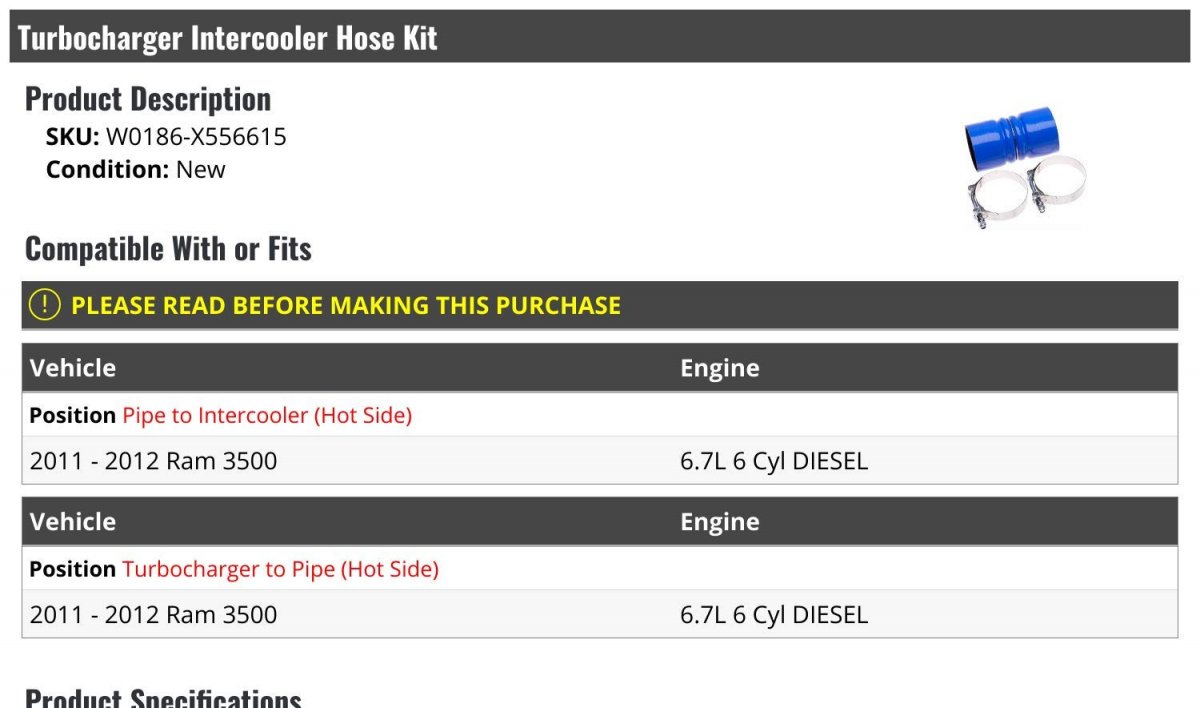Click the second 6.7L 6 Cyl DIESEL engine cell
This screenshot has height=708, width=1200.
[x=774, y=614]
